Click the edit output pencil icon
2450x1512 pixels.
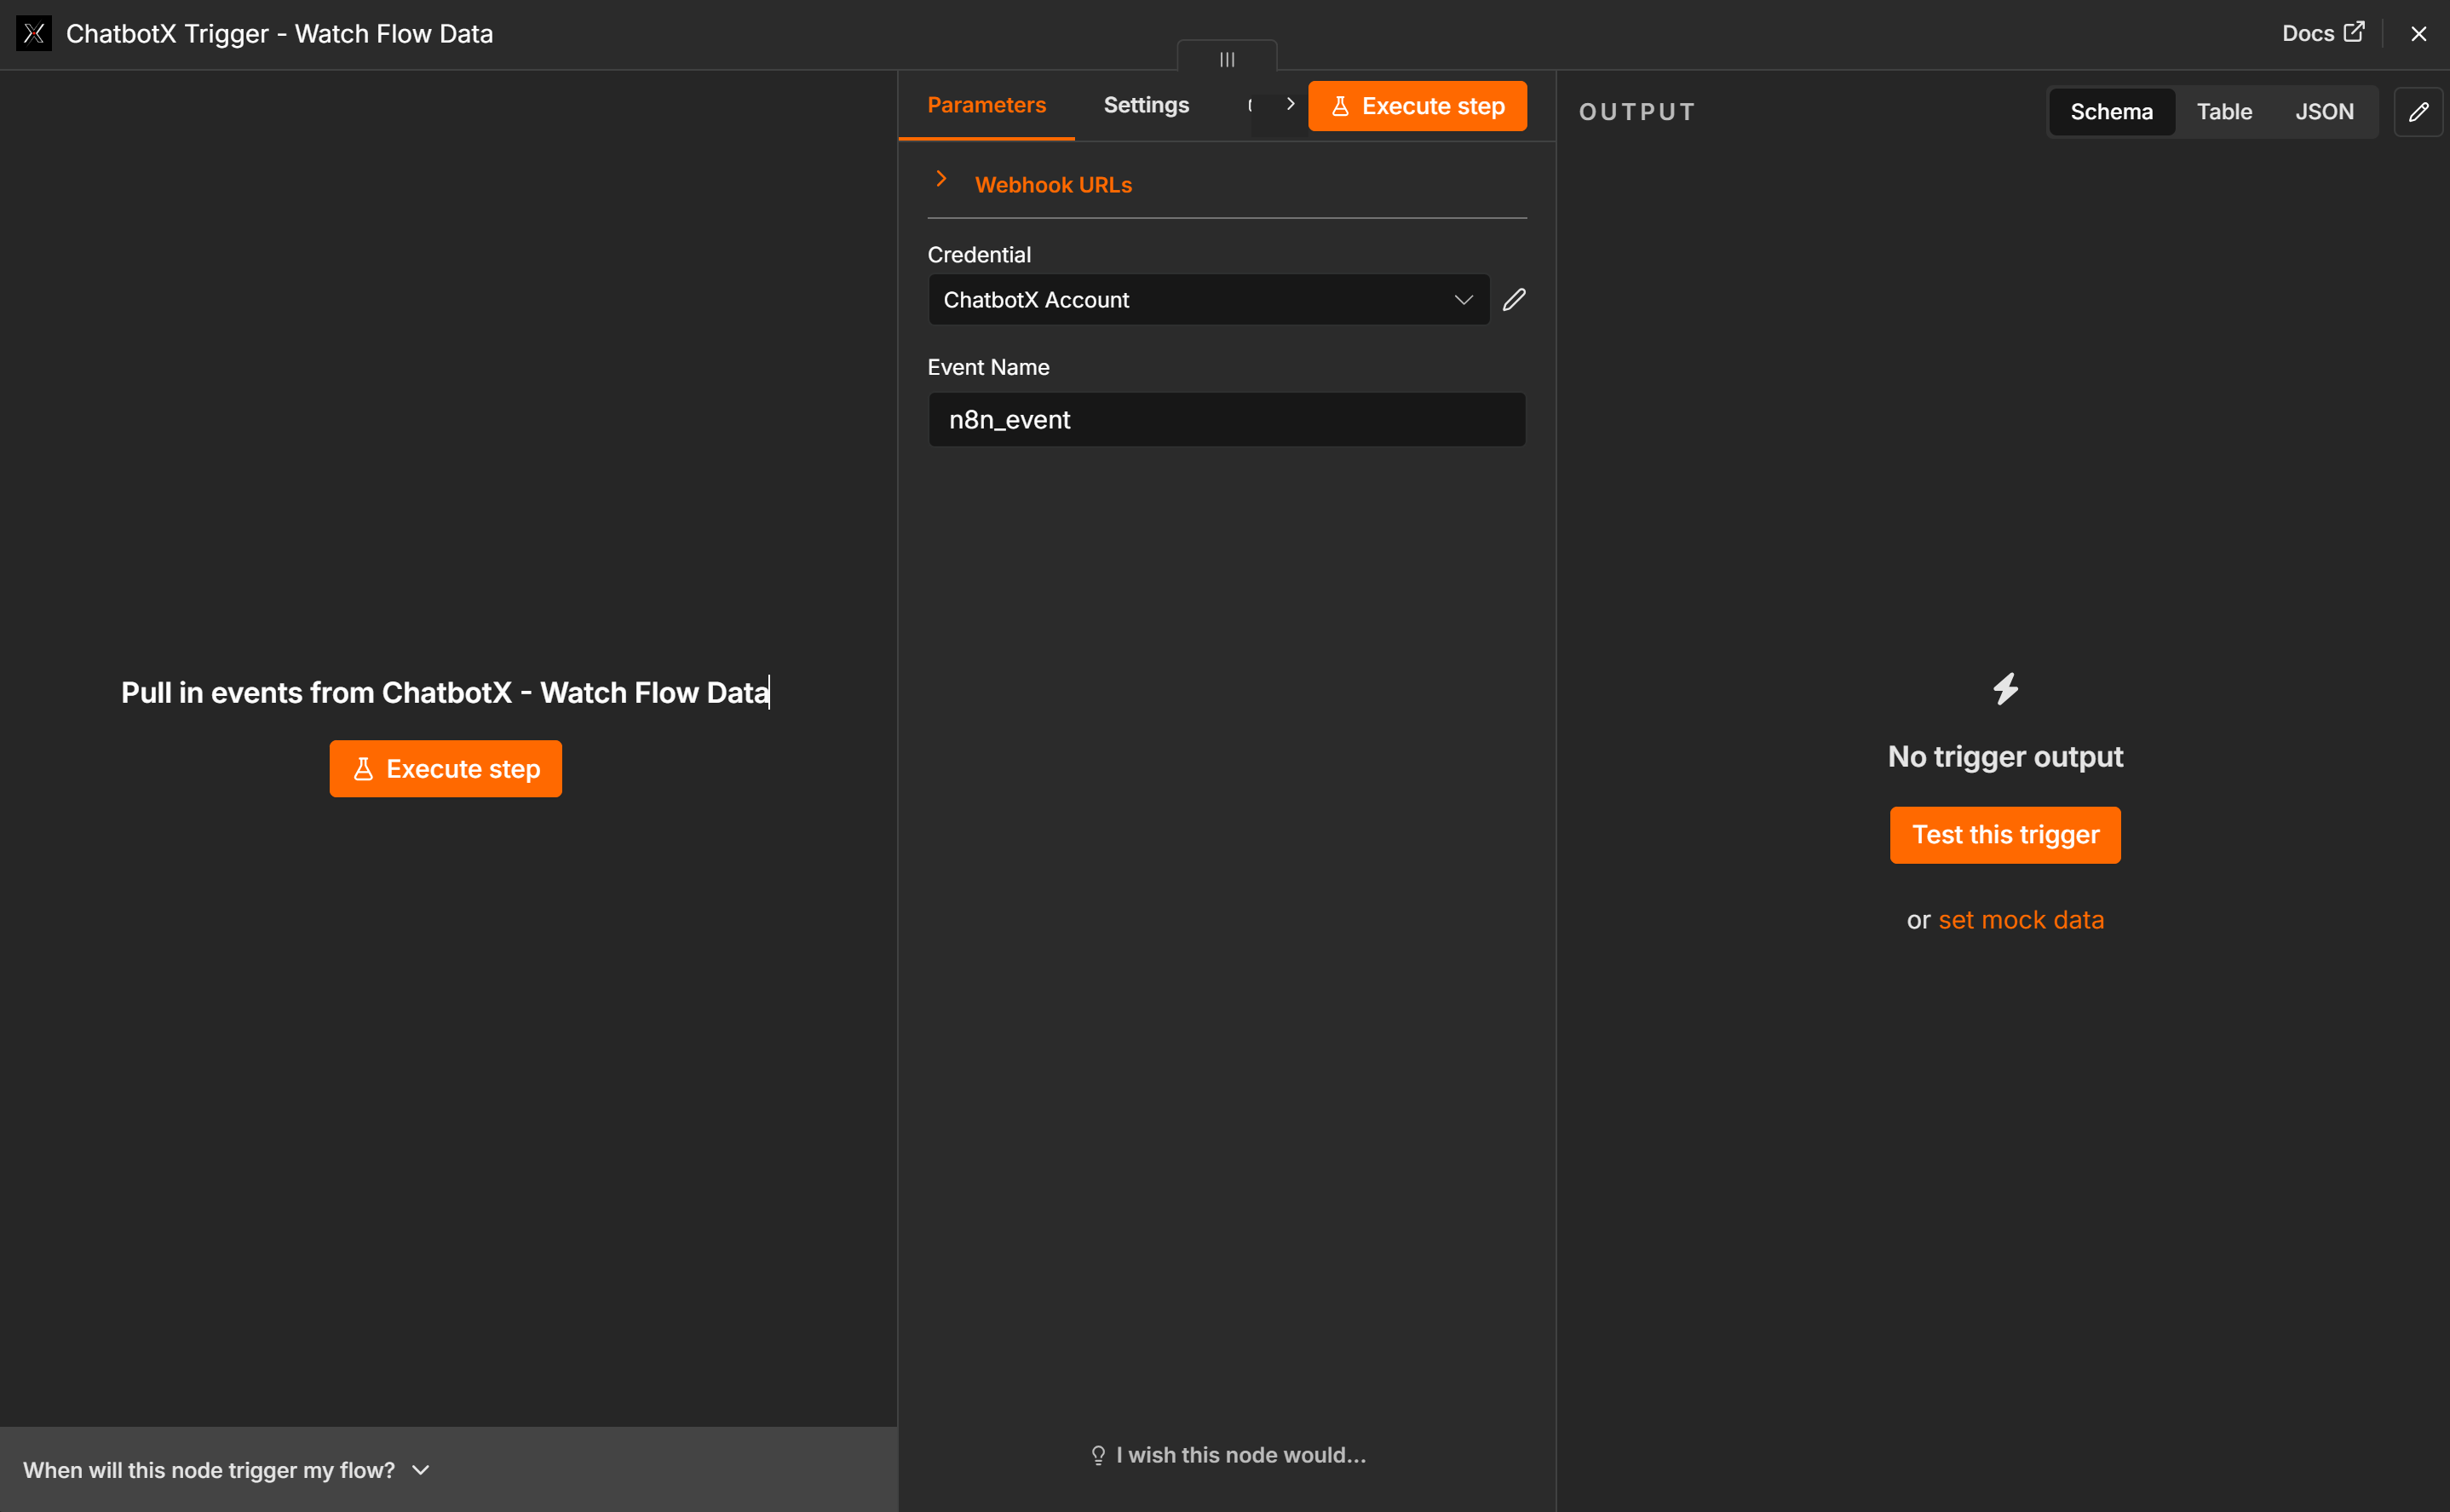pyautogui.click(x=2418, y=112)
